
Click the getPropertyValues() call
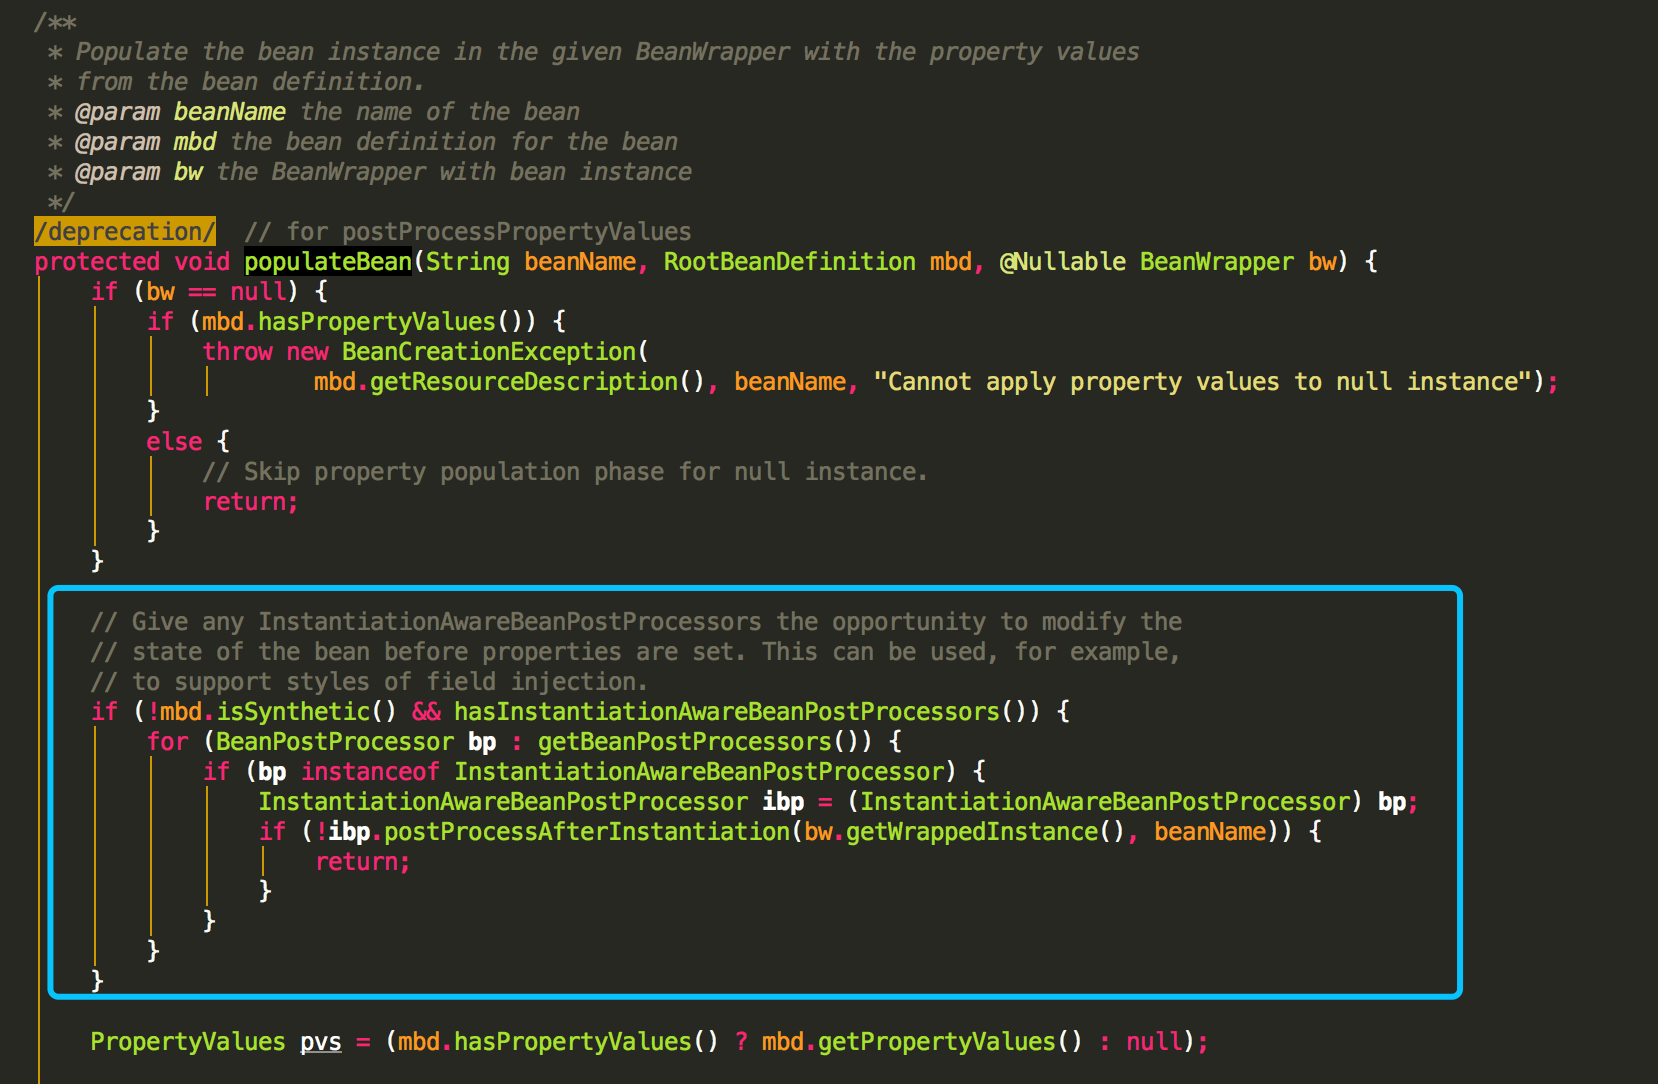pos(950,1042)
